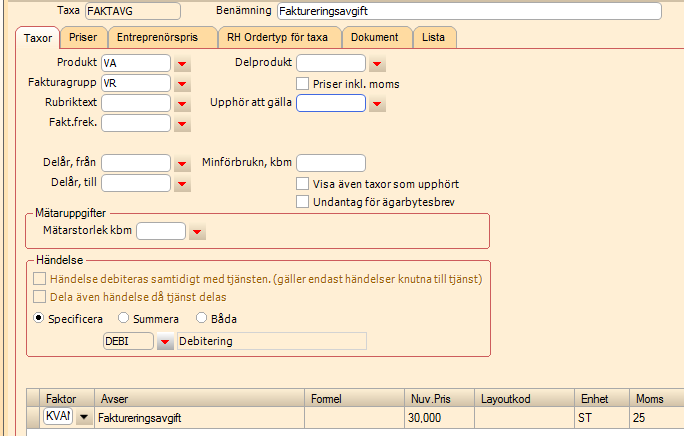
Task: Open the Upphör att gälla date picker arrow
Action: [377, 104]
